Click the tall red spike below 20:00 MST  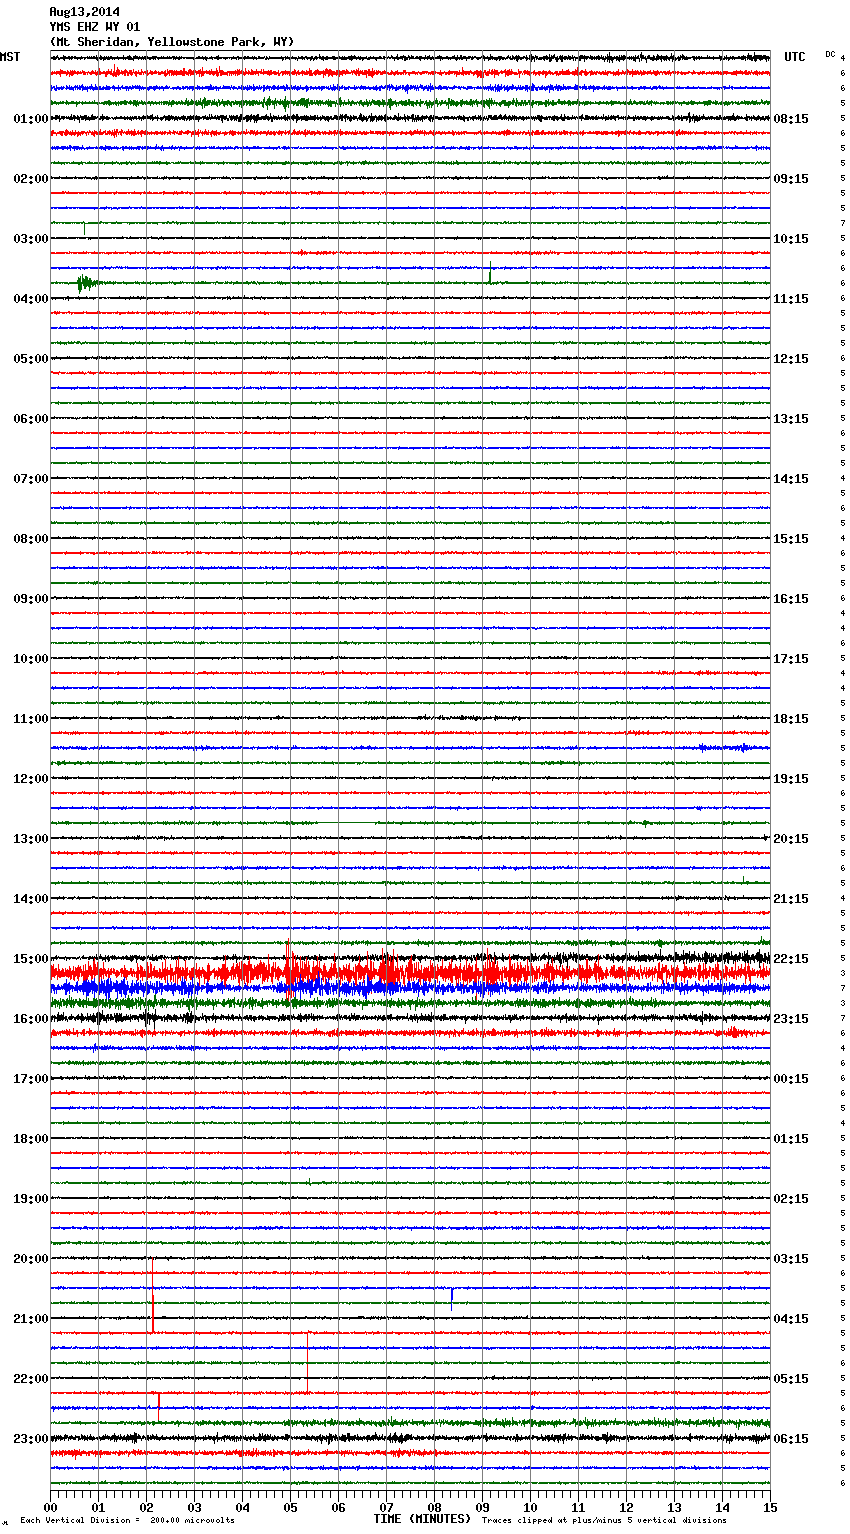pos(152,1296)
